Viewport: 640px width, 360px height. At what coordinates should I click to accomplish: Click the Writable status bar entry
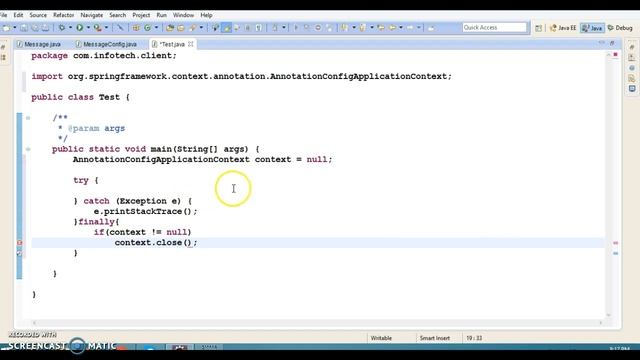[x=381, y=338]
